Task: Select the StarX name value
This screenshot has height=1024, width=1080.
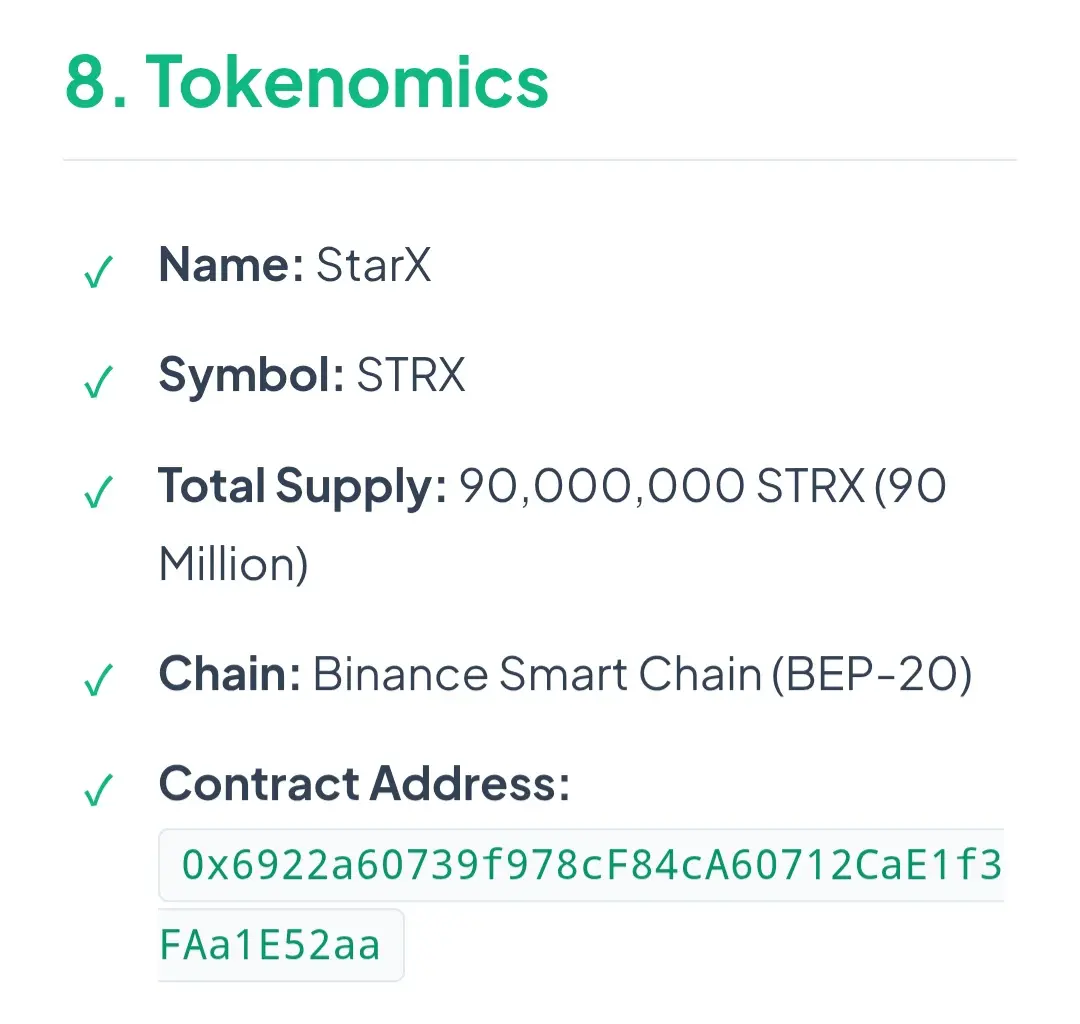Action: 374,266
